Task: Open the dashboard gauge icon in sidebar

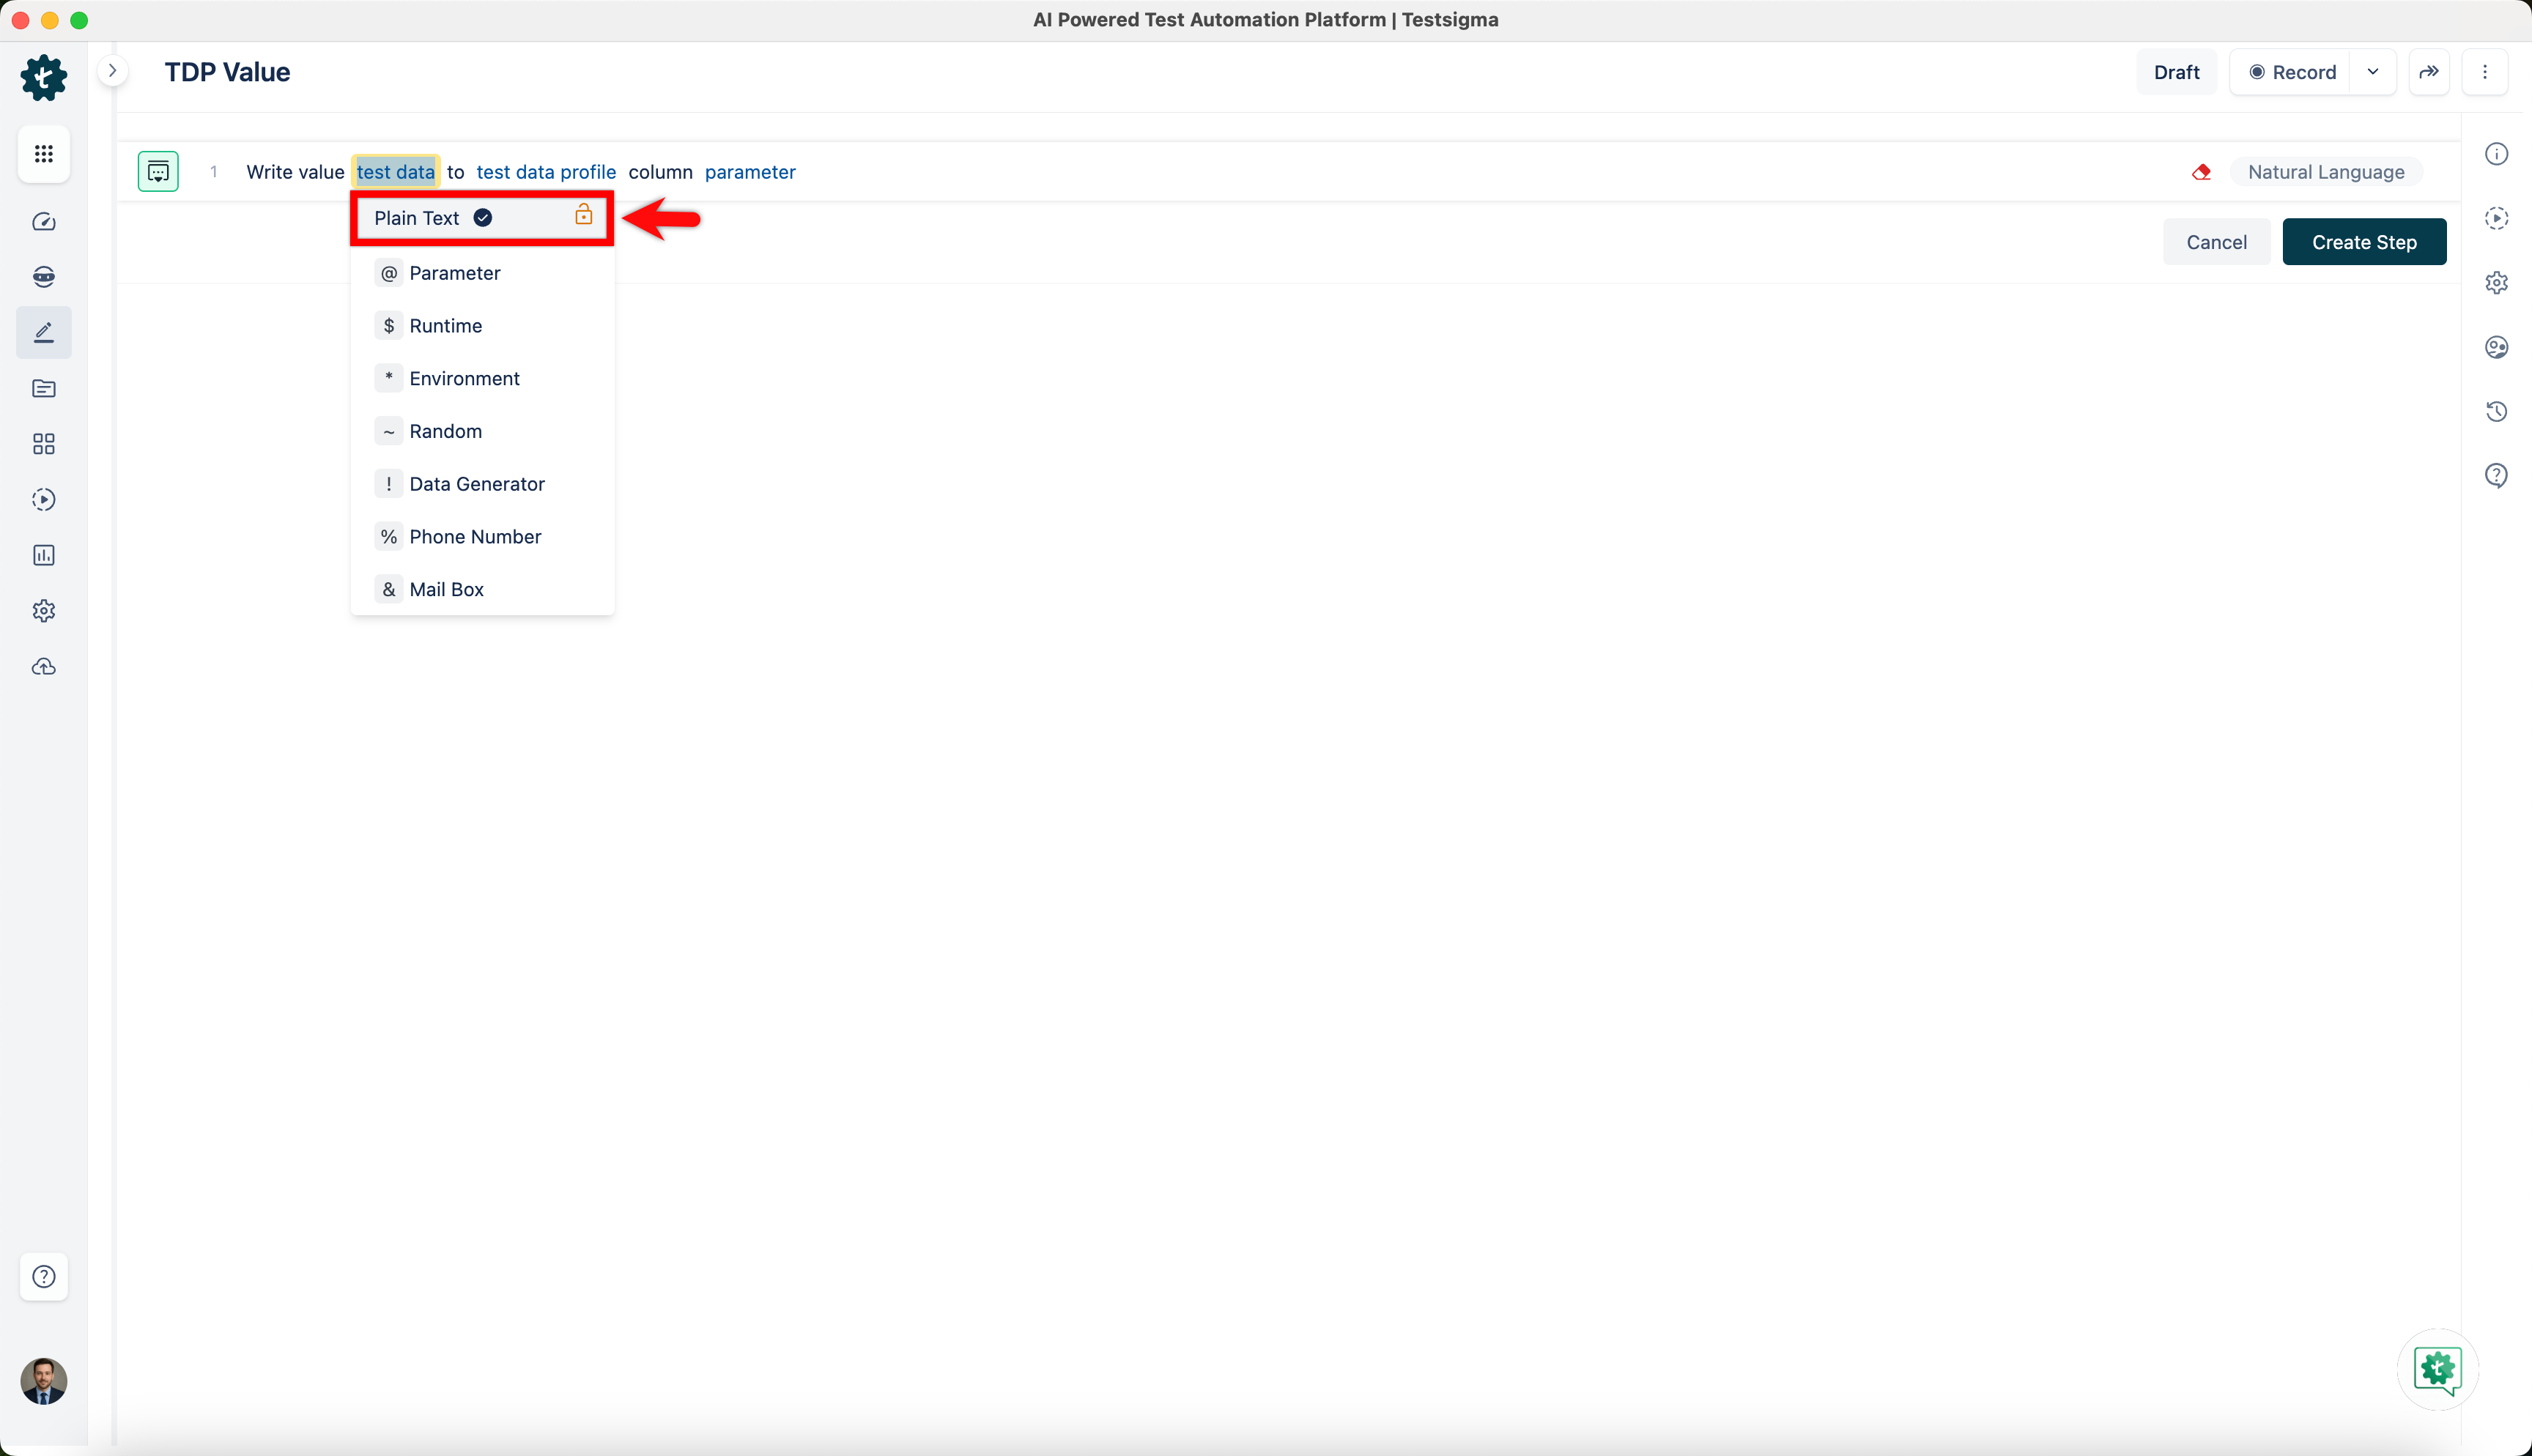Action: tap(43, 222)
